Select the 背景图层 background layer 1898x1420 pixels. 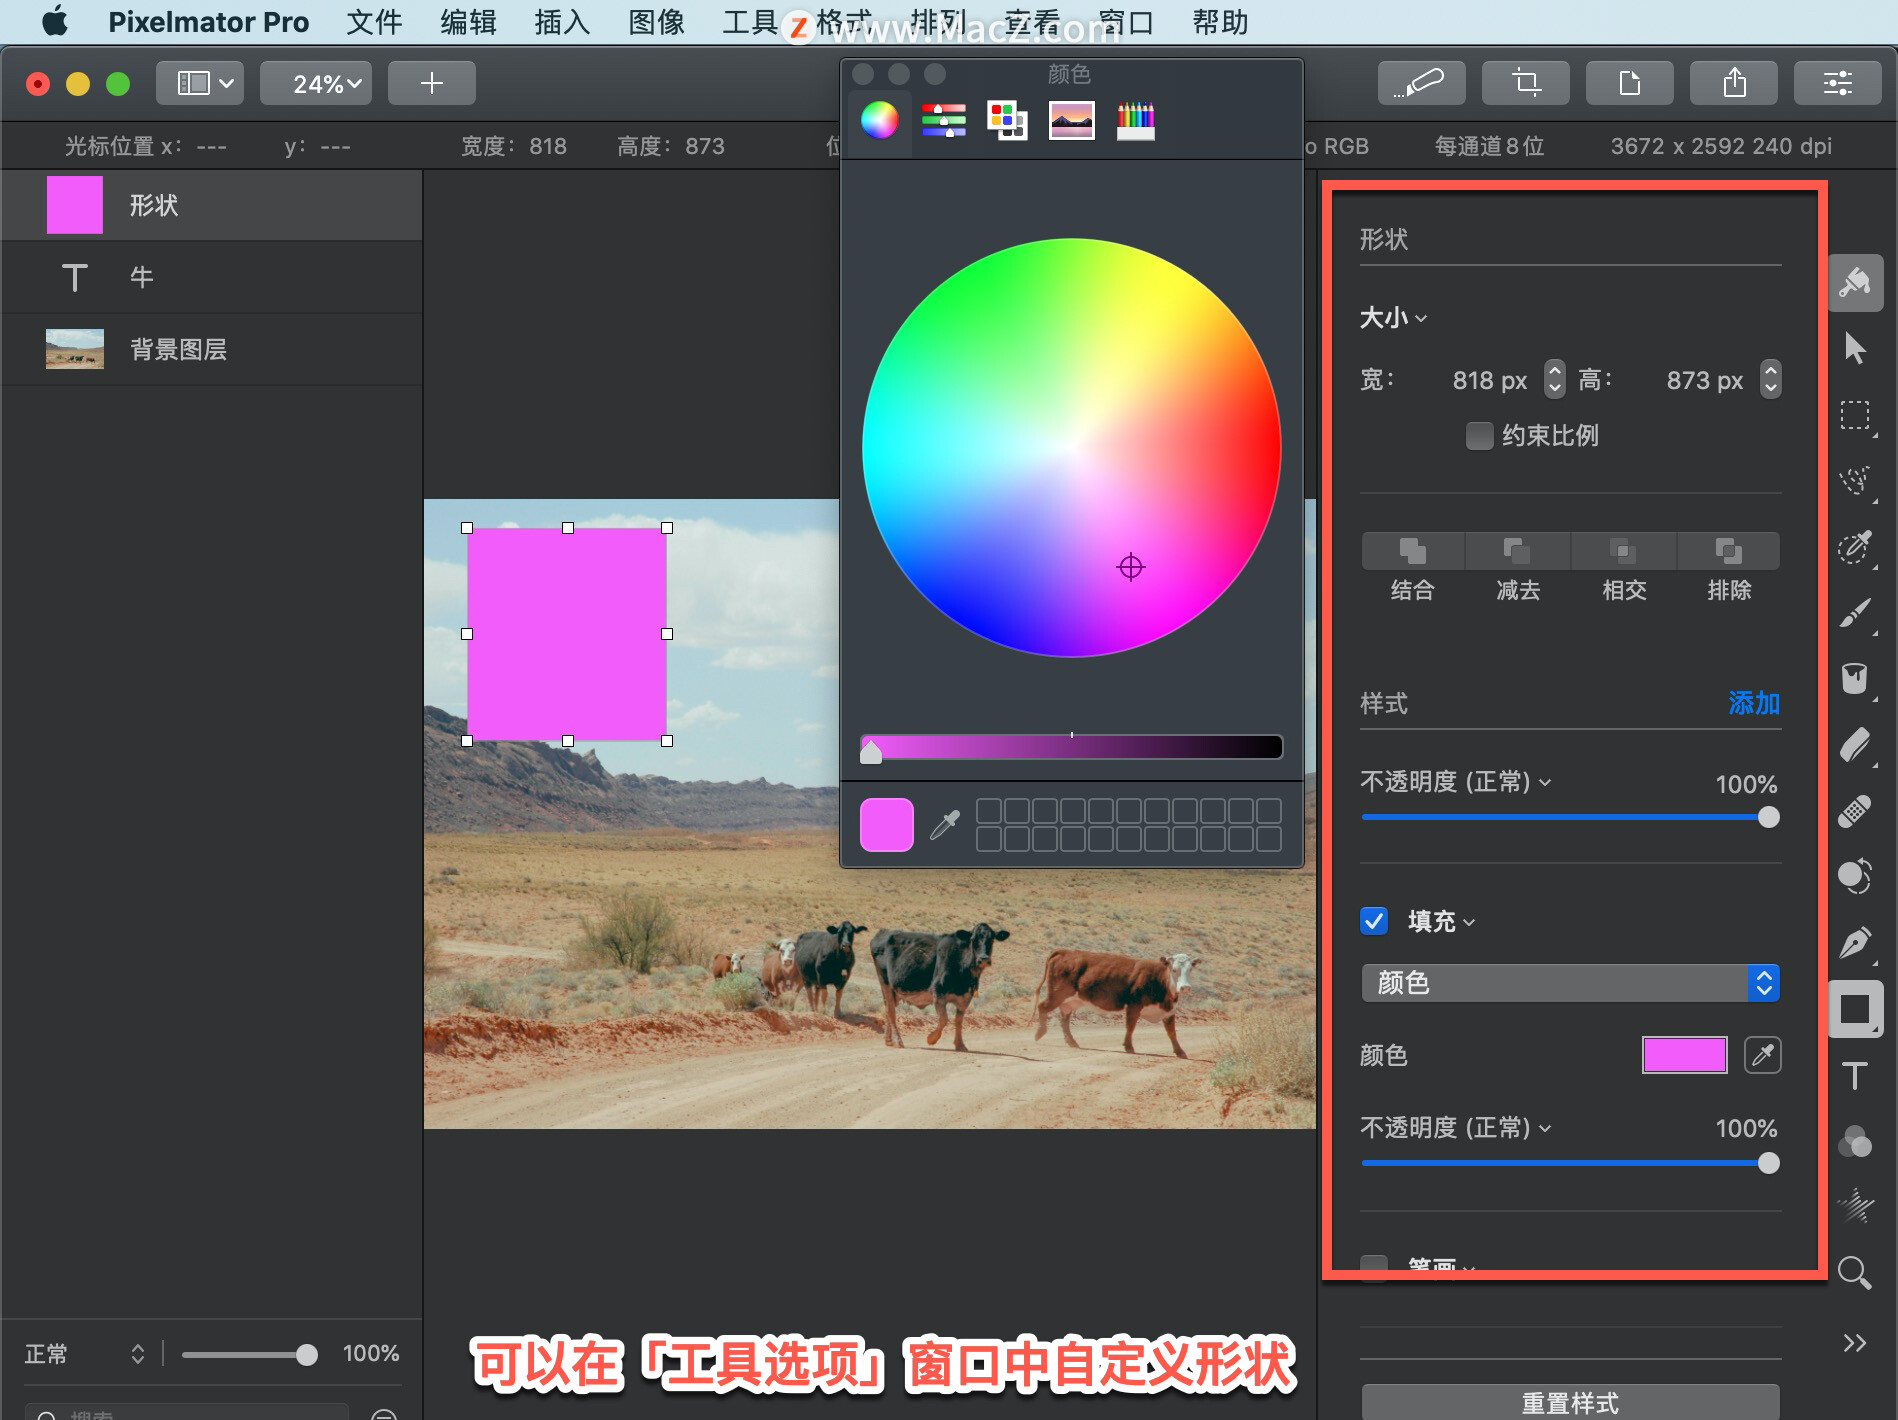[211, 349]
